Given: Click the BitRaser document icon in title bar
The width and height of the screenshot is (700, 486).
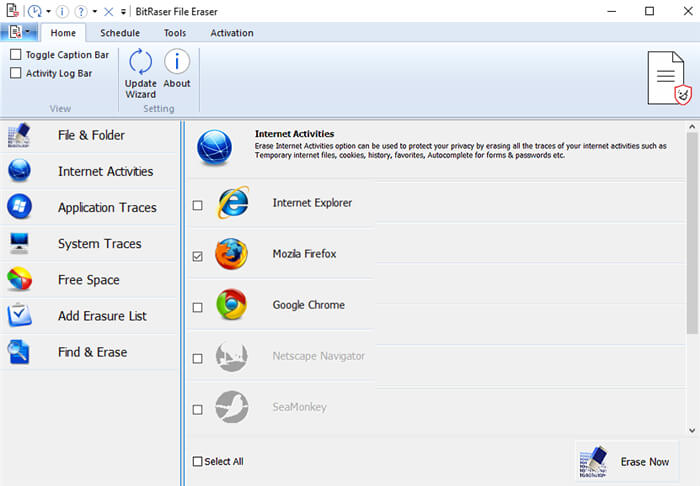Looking at the screenshot, I should 12,10.
